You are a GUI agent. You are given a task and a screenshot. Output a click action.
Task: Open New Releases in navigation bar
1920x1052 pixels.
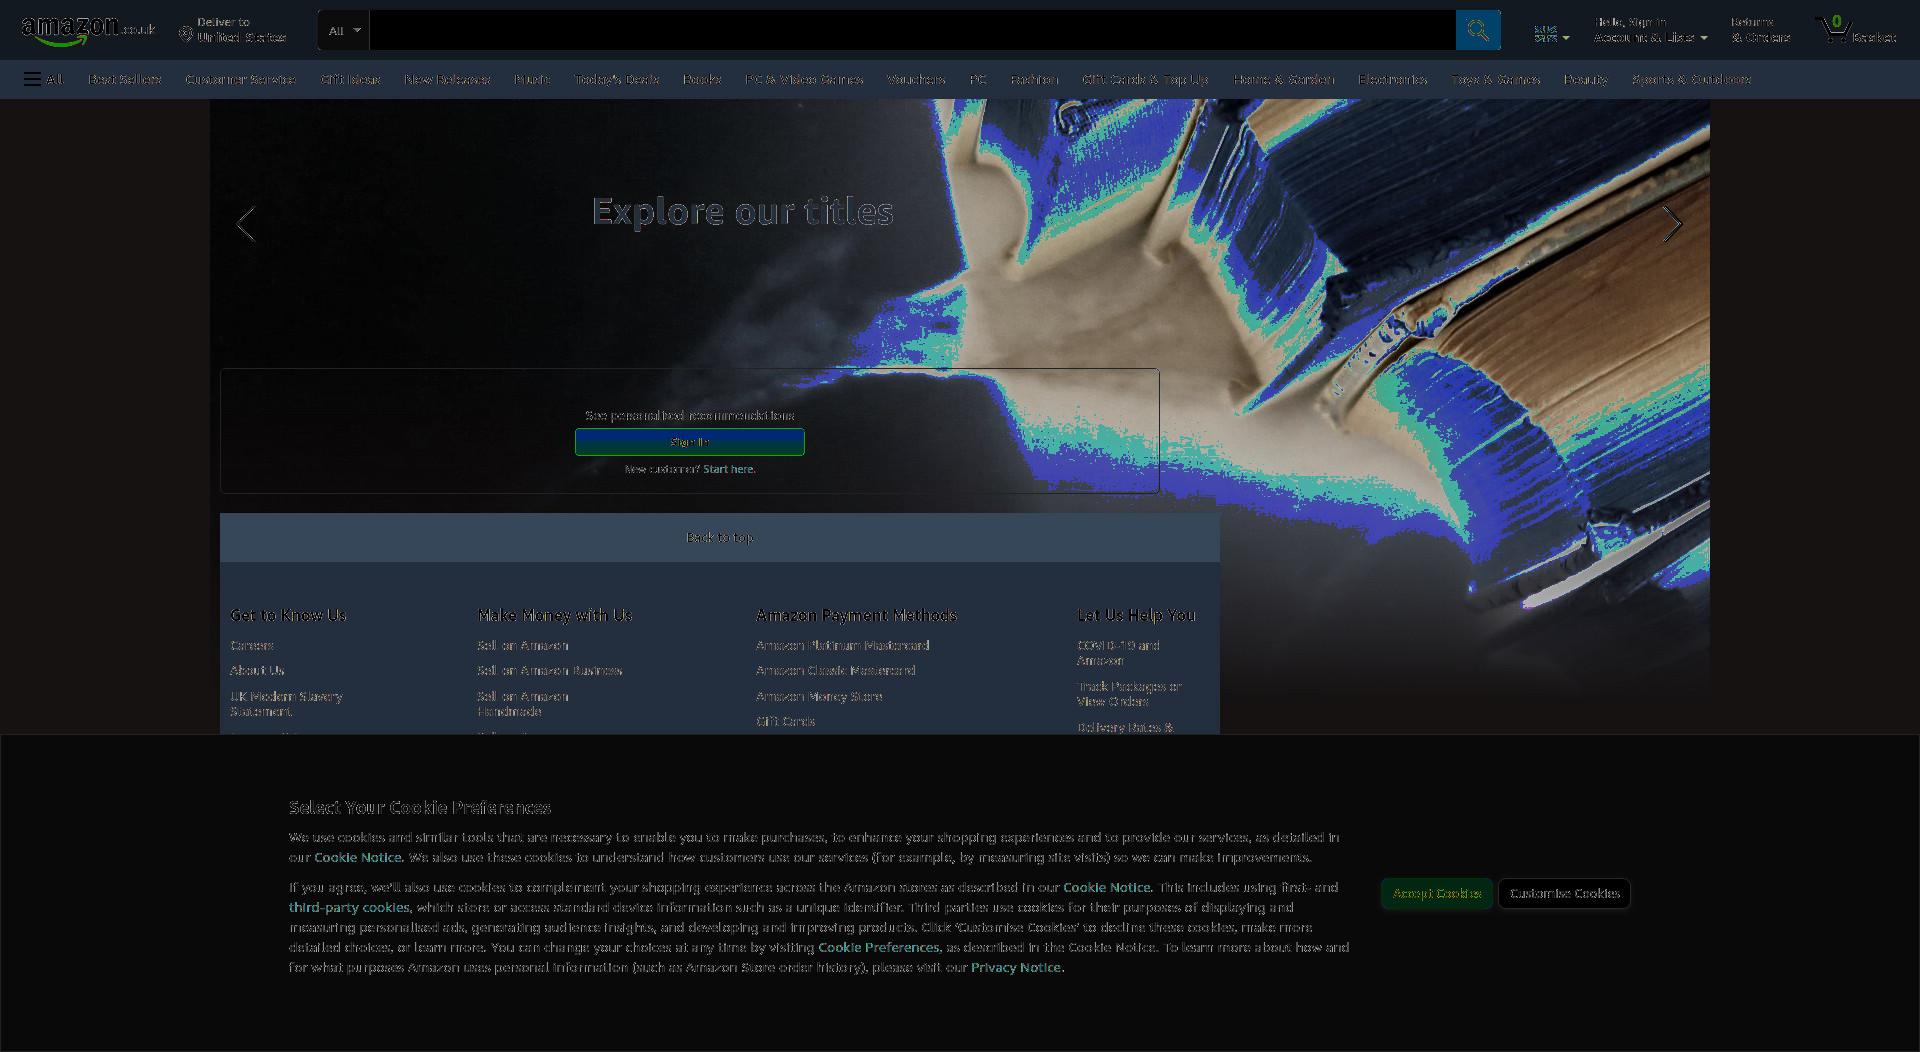[x=447, y=79]
